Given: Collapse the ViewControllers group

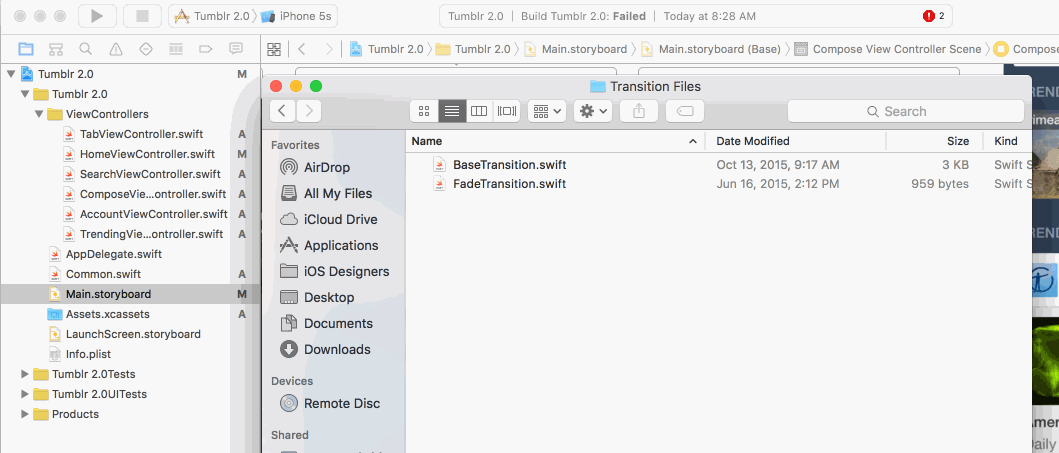Looking at the screenshot, I should point(38,114).
